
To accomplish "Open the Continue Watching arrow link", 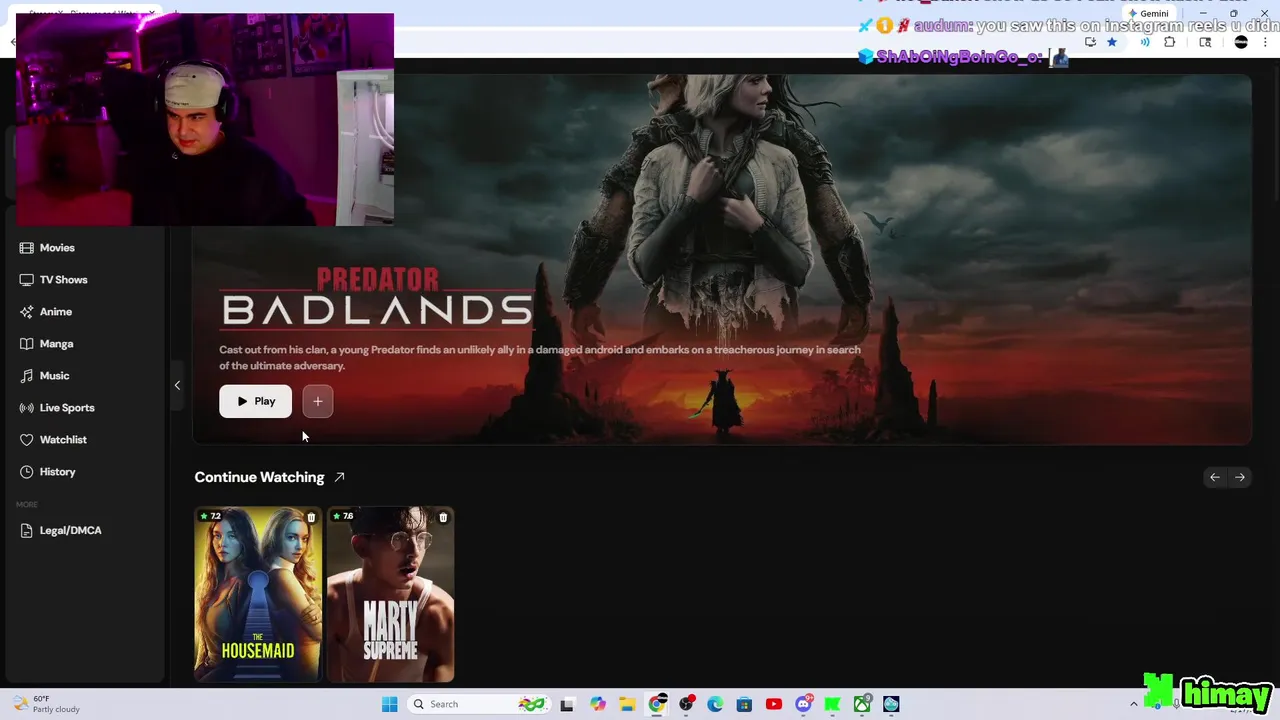I will pos(339,477).
